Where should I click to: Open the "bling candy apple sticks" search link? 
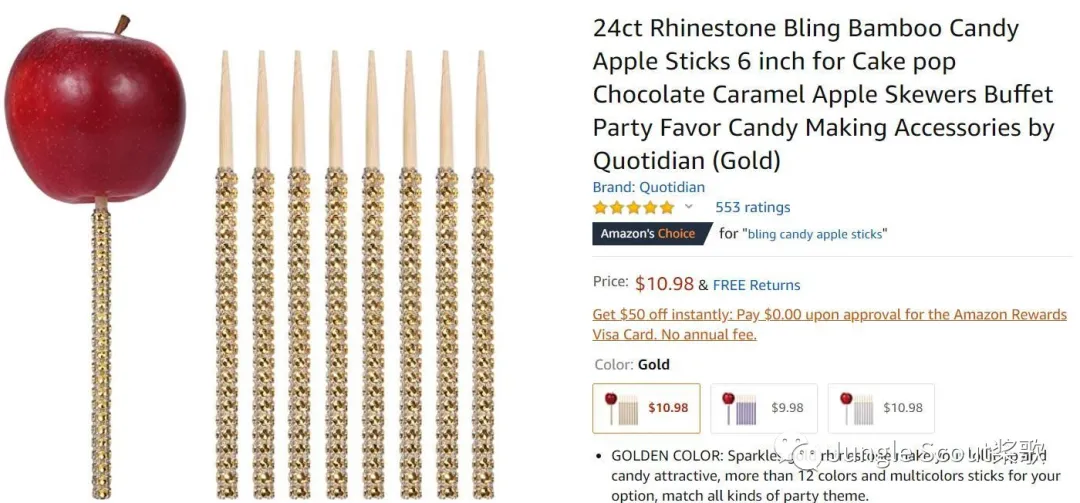[815, 234]
